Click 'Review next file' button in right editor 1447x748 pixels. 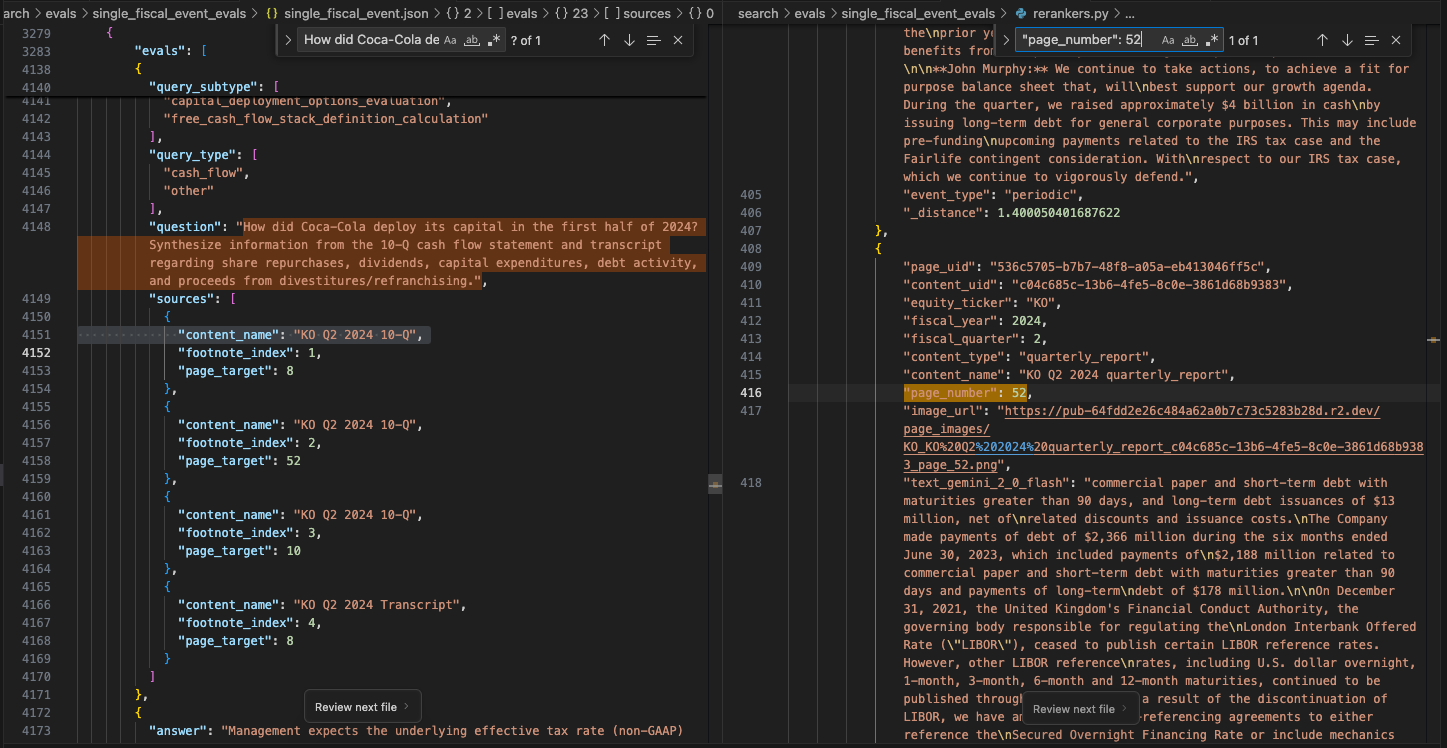[x=1081, y=709]
